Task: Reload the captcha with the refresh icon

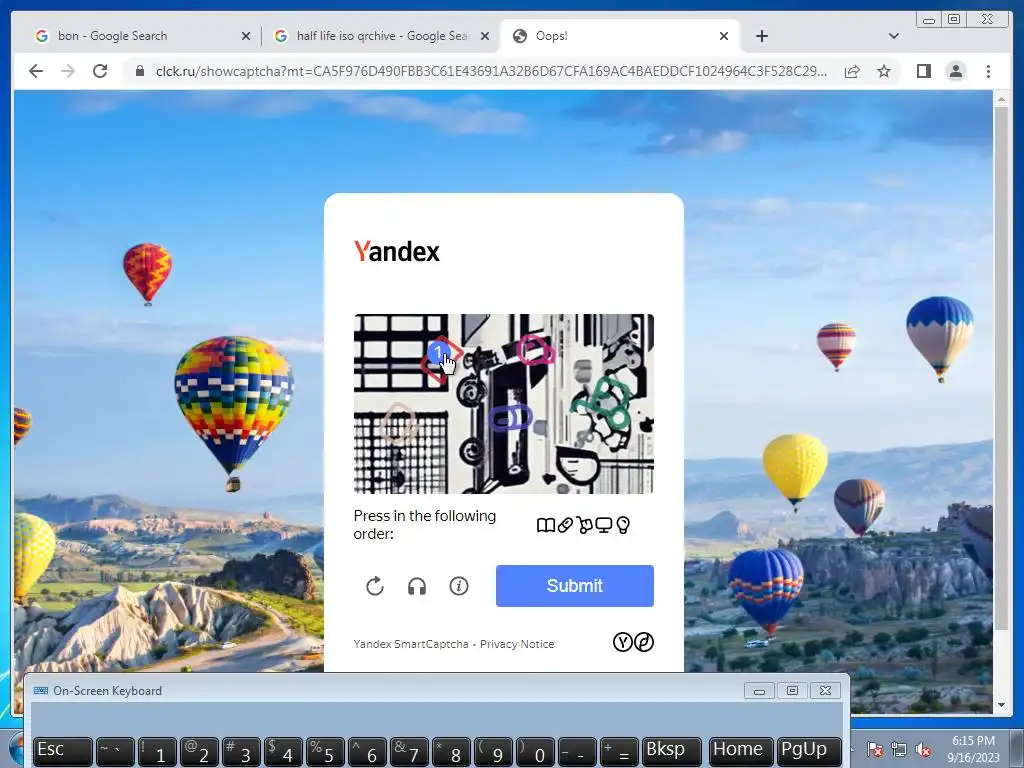Action: pyautogui.click(x=375, y=586)
